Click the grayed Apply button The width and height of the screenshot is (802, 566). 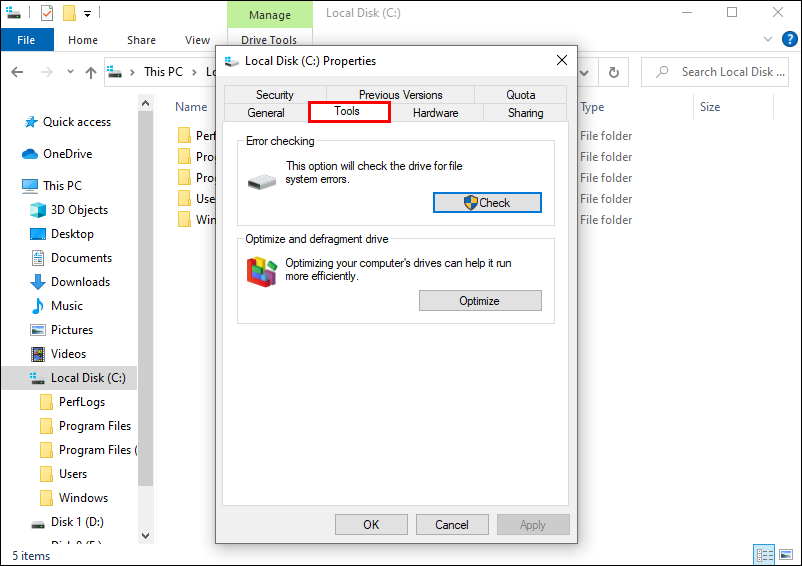(x=533, y=525)
